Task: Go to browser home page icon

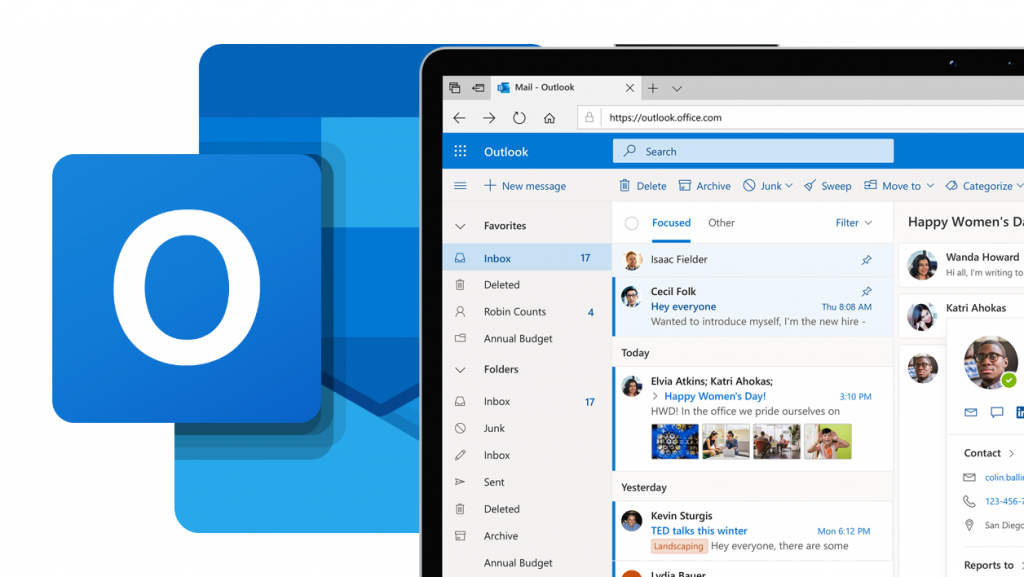Action: [549, 118]
